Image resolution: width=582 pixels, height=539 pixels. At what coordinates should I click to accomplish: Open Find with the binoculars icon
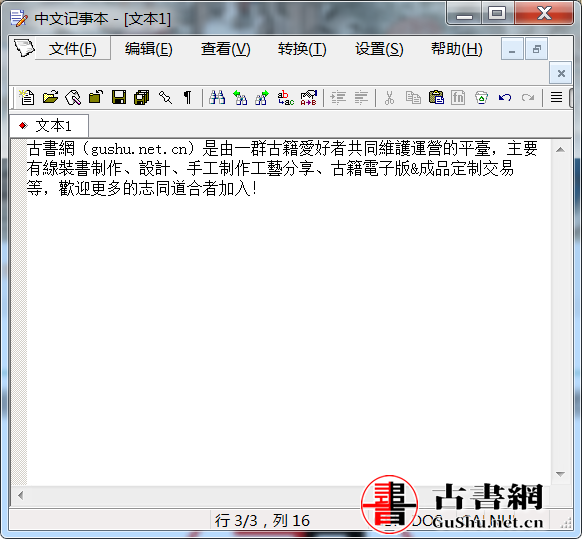click(217, 98)
